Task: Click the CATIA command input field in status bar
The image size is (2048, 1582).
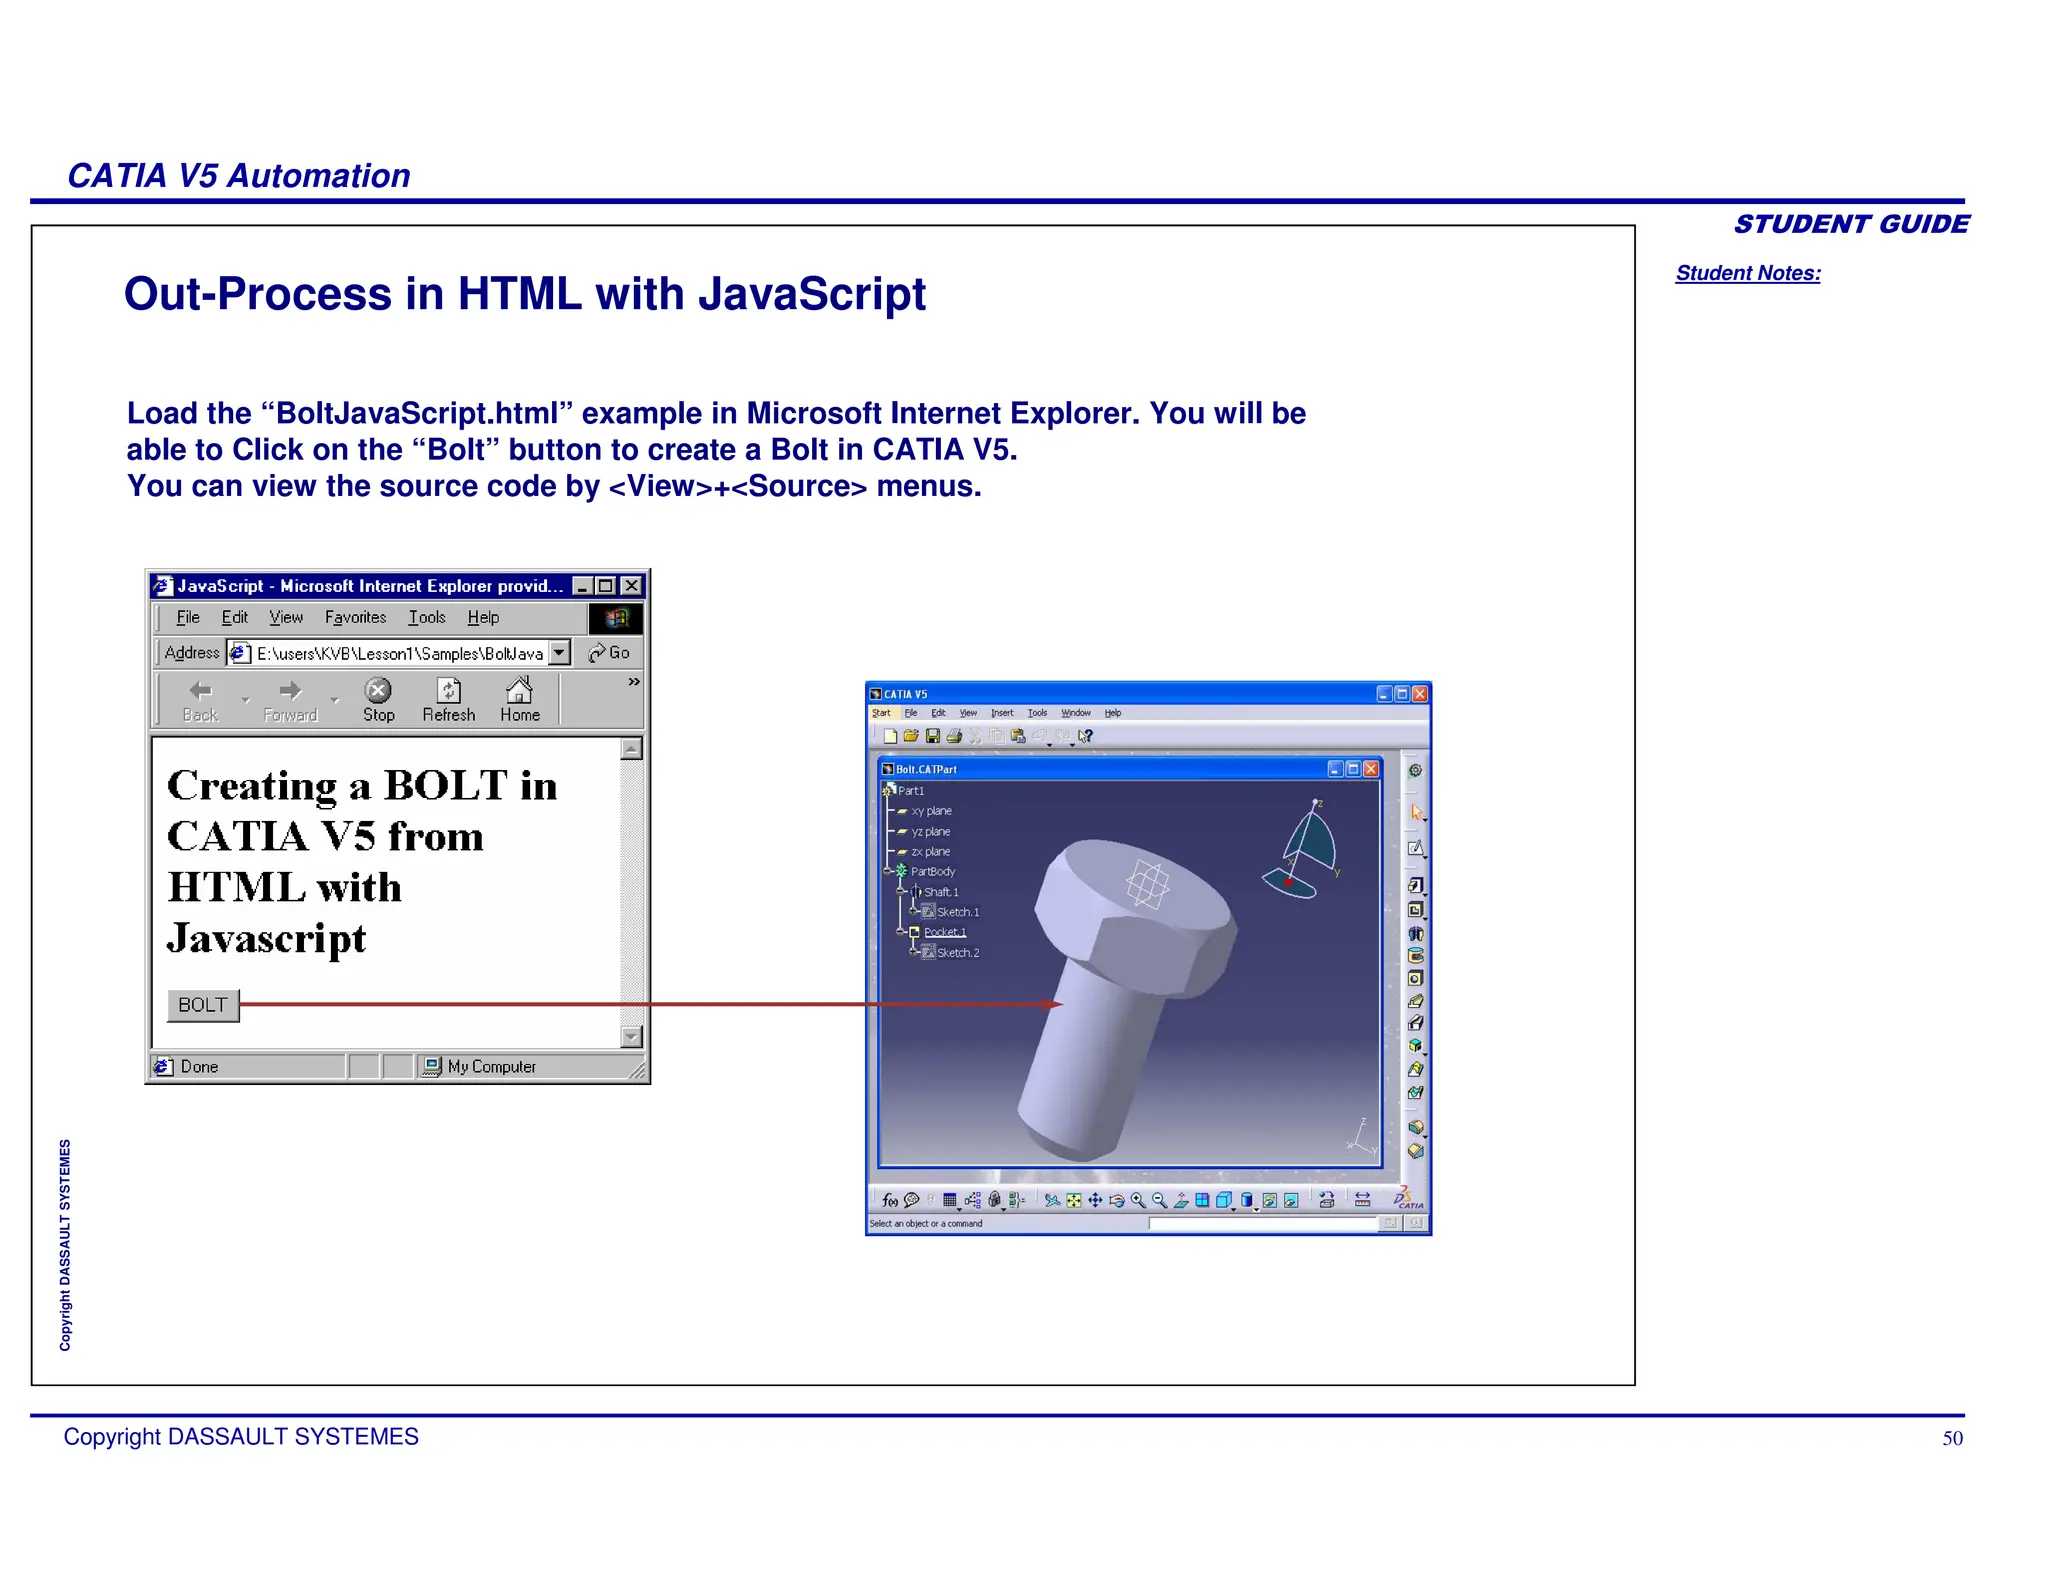Action: coord(1263,1223)
